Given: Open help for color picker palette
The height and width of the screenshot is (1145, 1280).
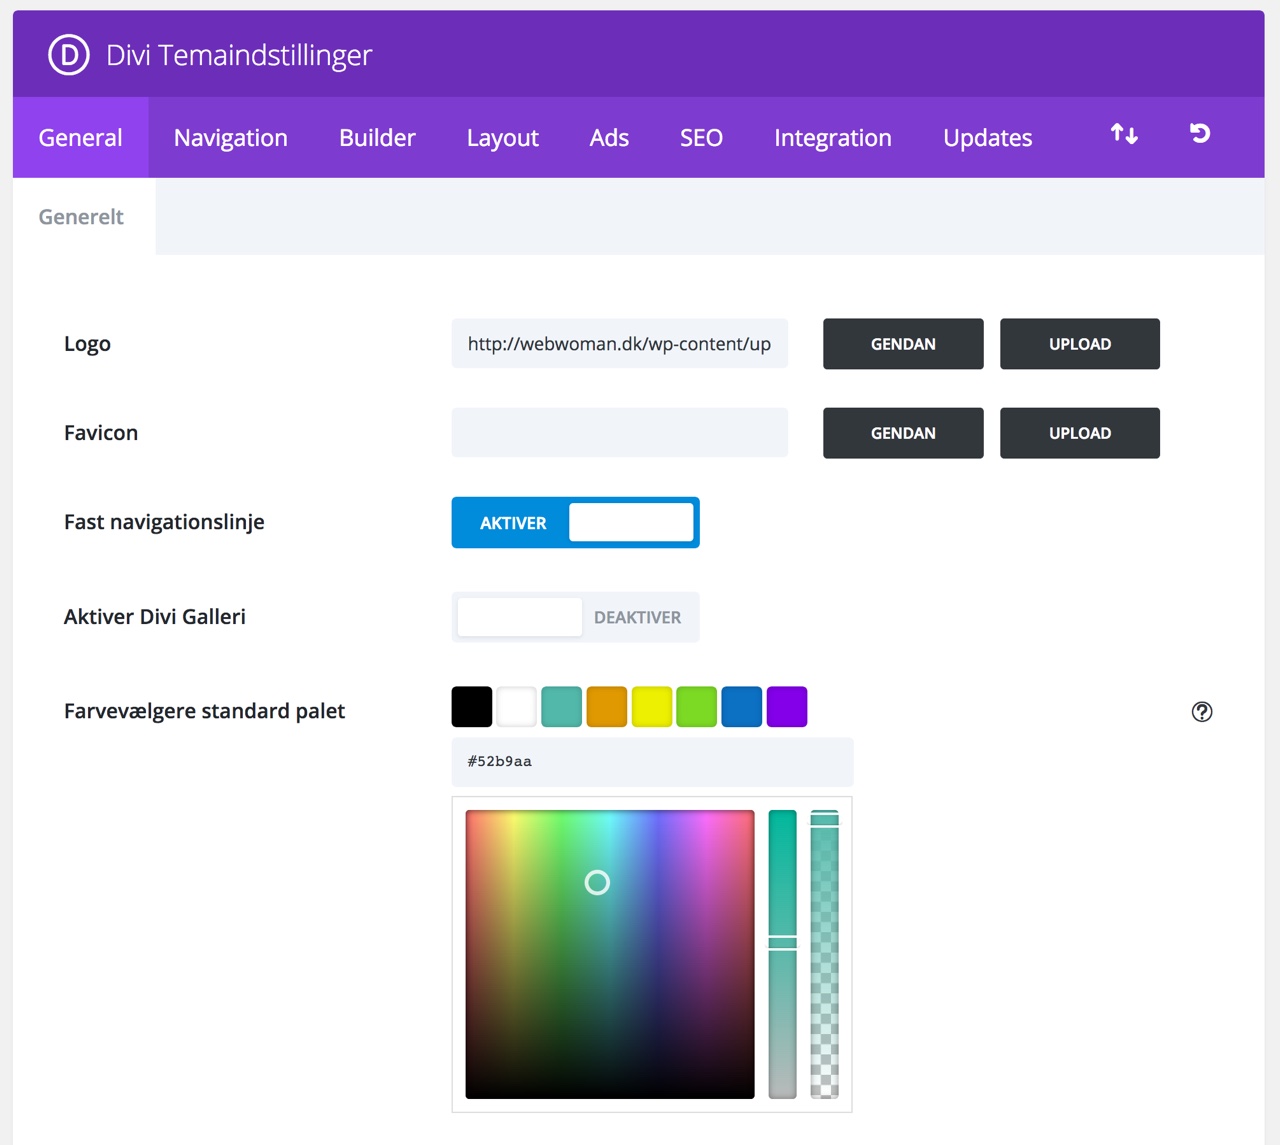Looking at the screenshot, I should (x=1202, y=712).
